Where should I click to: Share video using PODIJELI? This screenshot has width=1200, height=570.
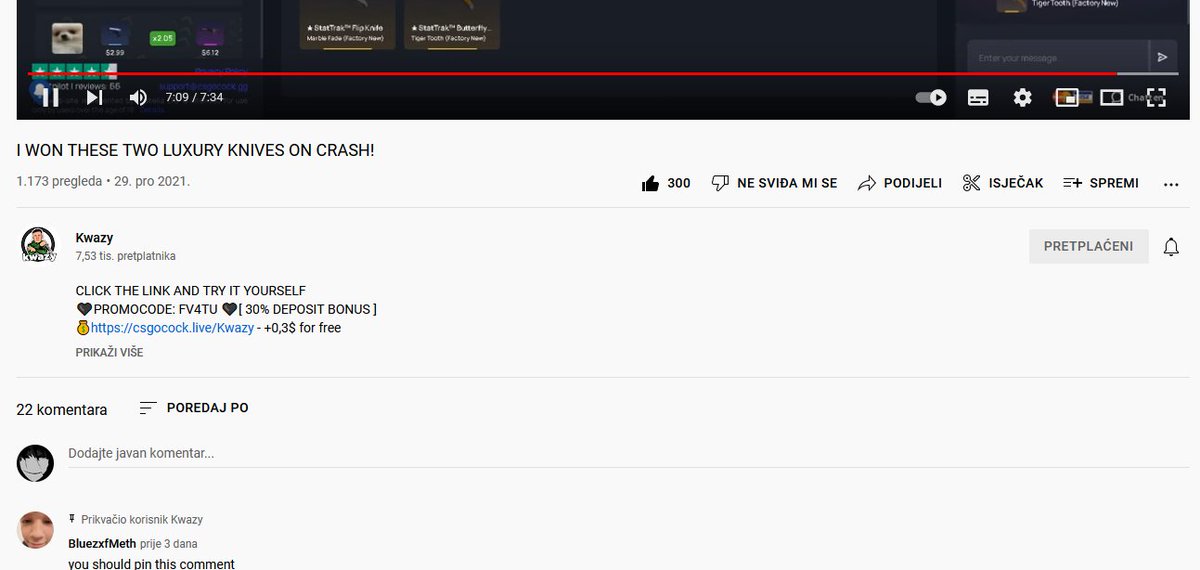(x=899, y=183)
